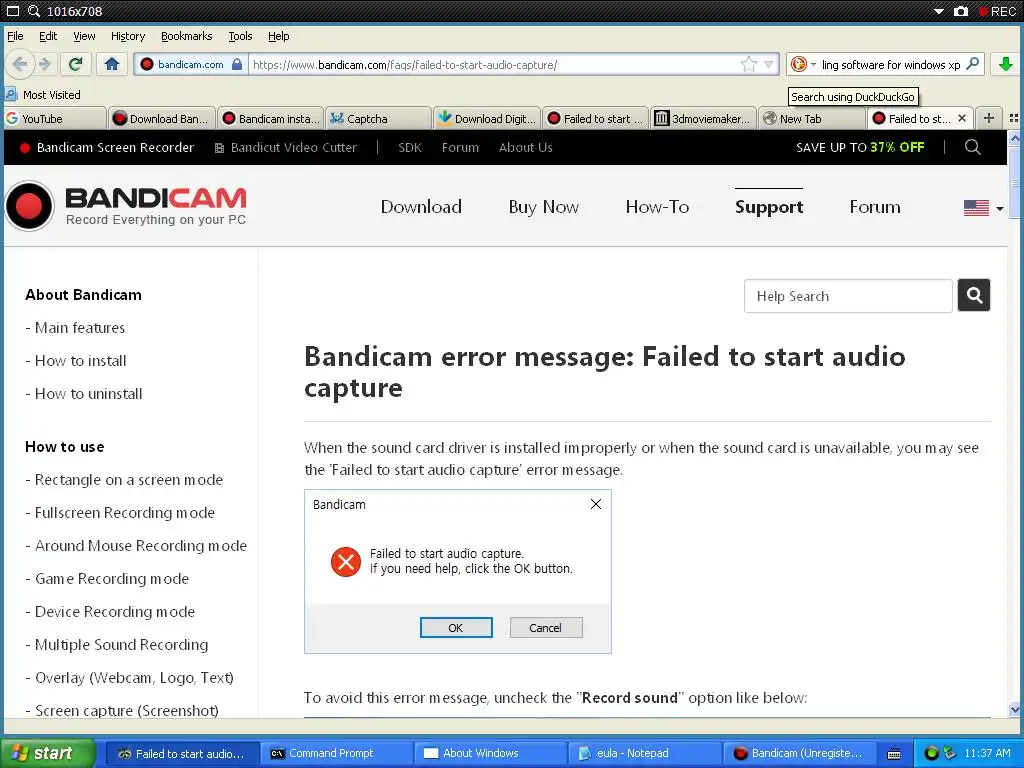The width and height of the screenshot is (1024, 768).
Task: Click the SAVE UP TO 37% OFF promo
Action: click(x=860, y=148)
